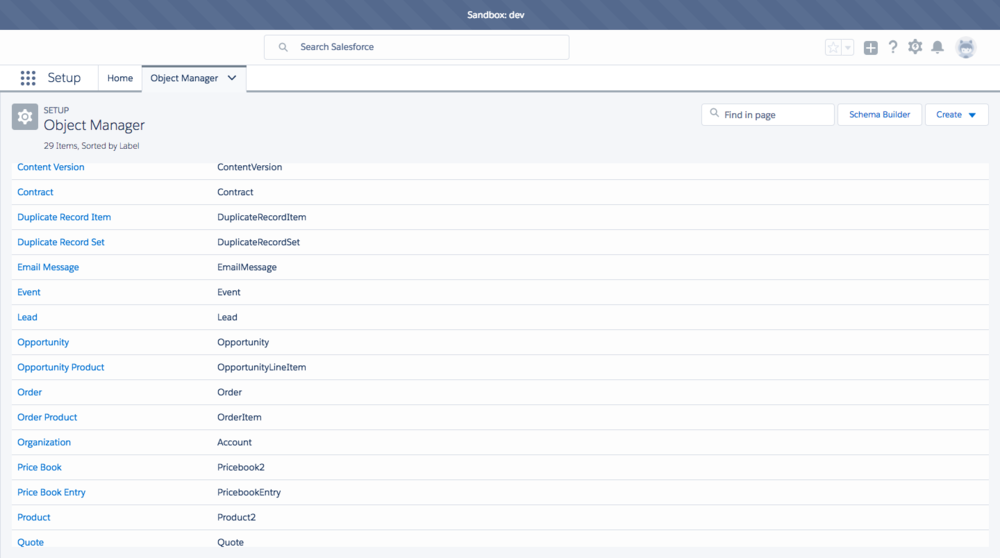Open the Home tab
The image size is (1000, 558).
120,78
